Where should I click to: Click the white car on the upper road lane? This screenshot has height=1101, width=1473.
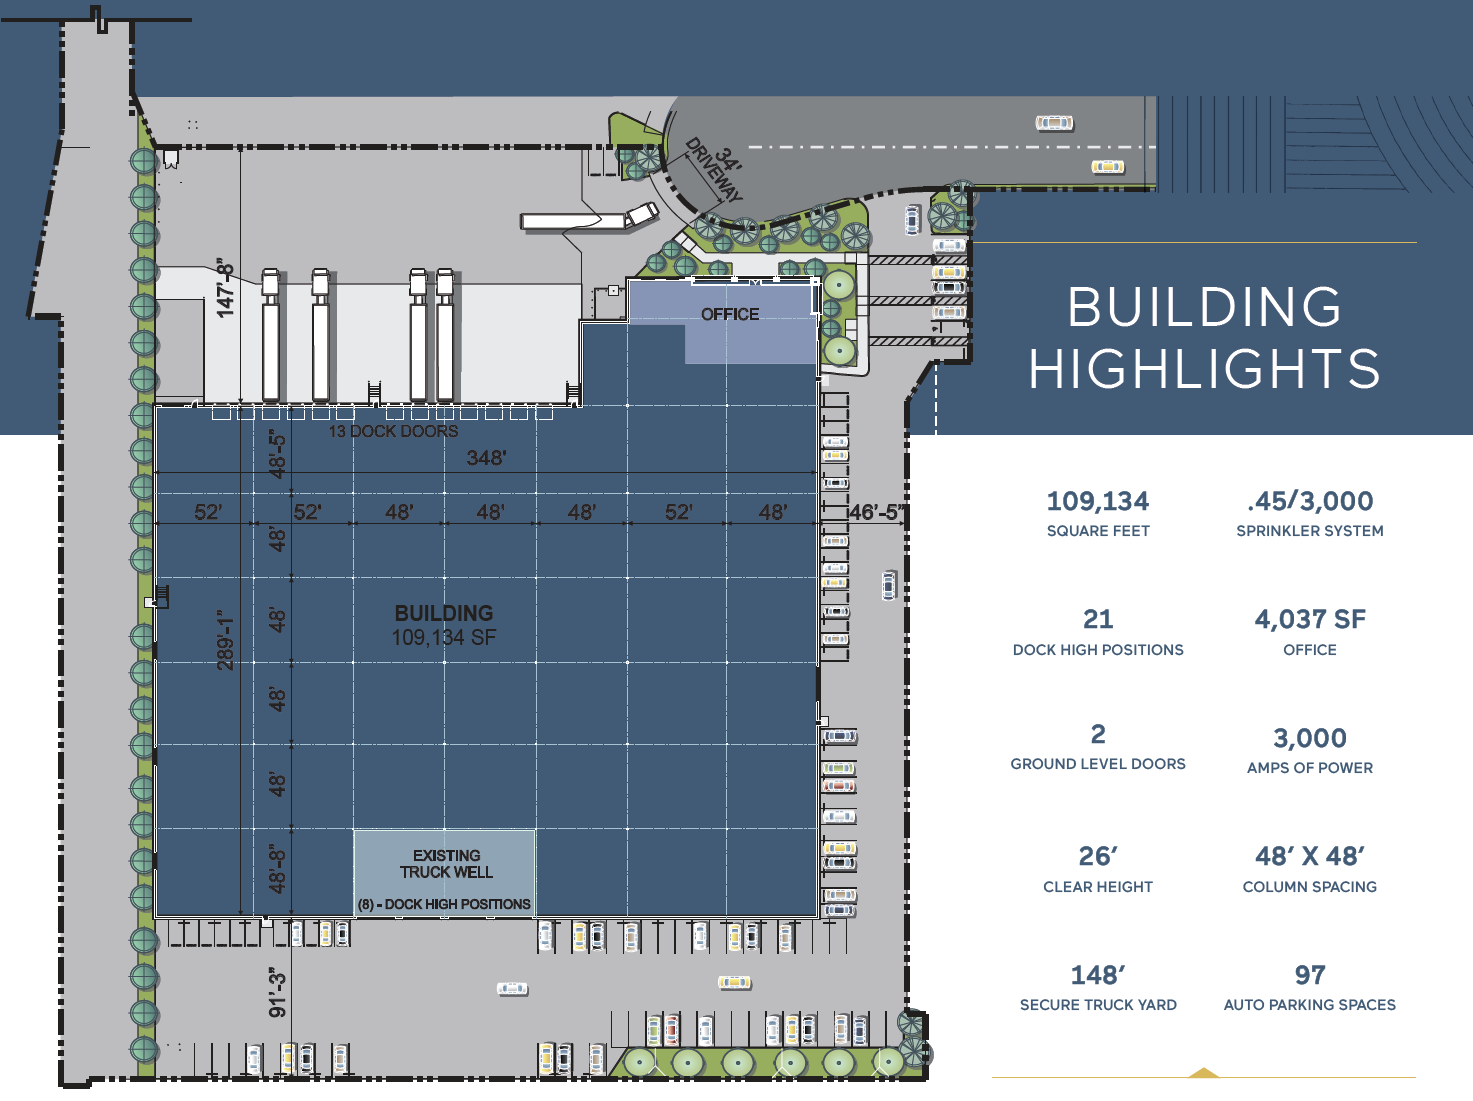point(1053,123)
